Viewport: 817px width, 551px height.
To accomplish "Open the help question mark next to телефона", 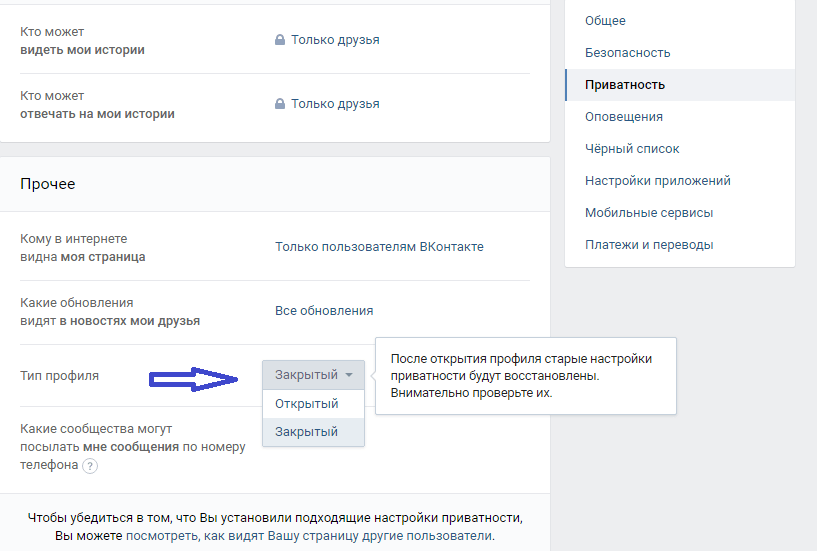I will (90, 466).
